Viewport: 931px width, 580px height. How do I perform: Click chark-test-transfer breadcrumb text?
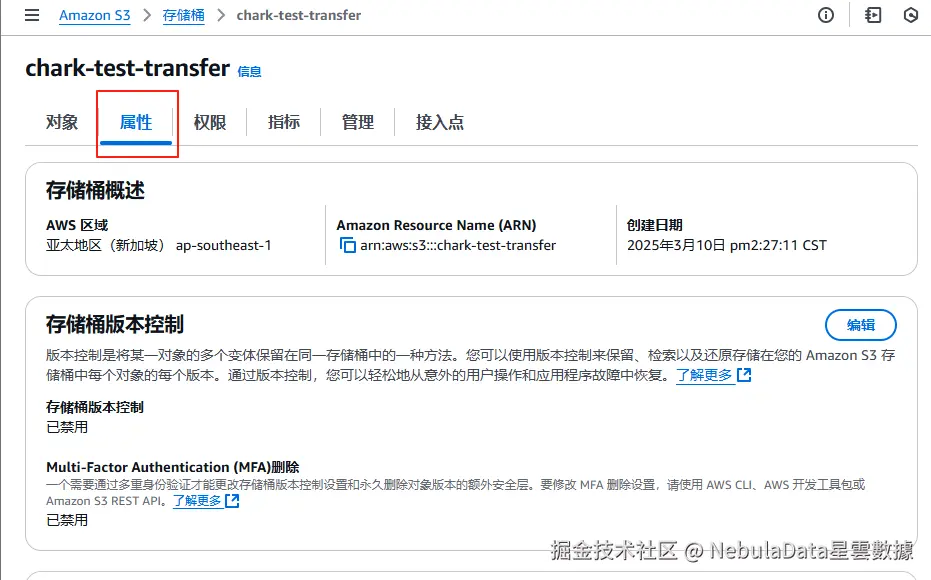point(299,15)
